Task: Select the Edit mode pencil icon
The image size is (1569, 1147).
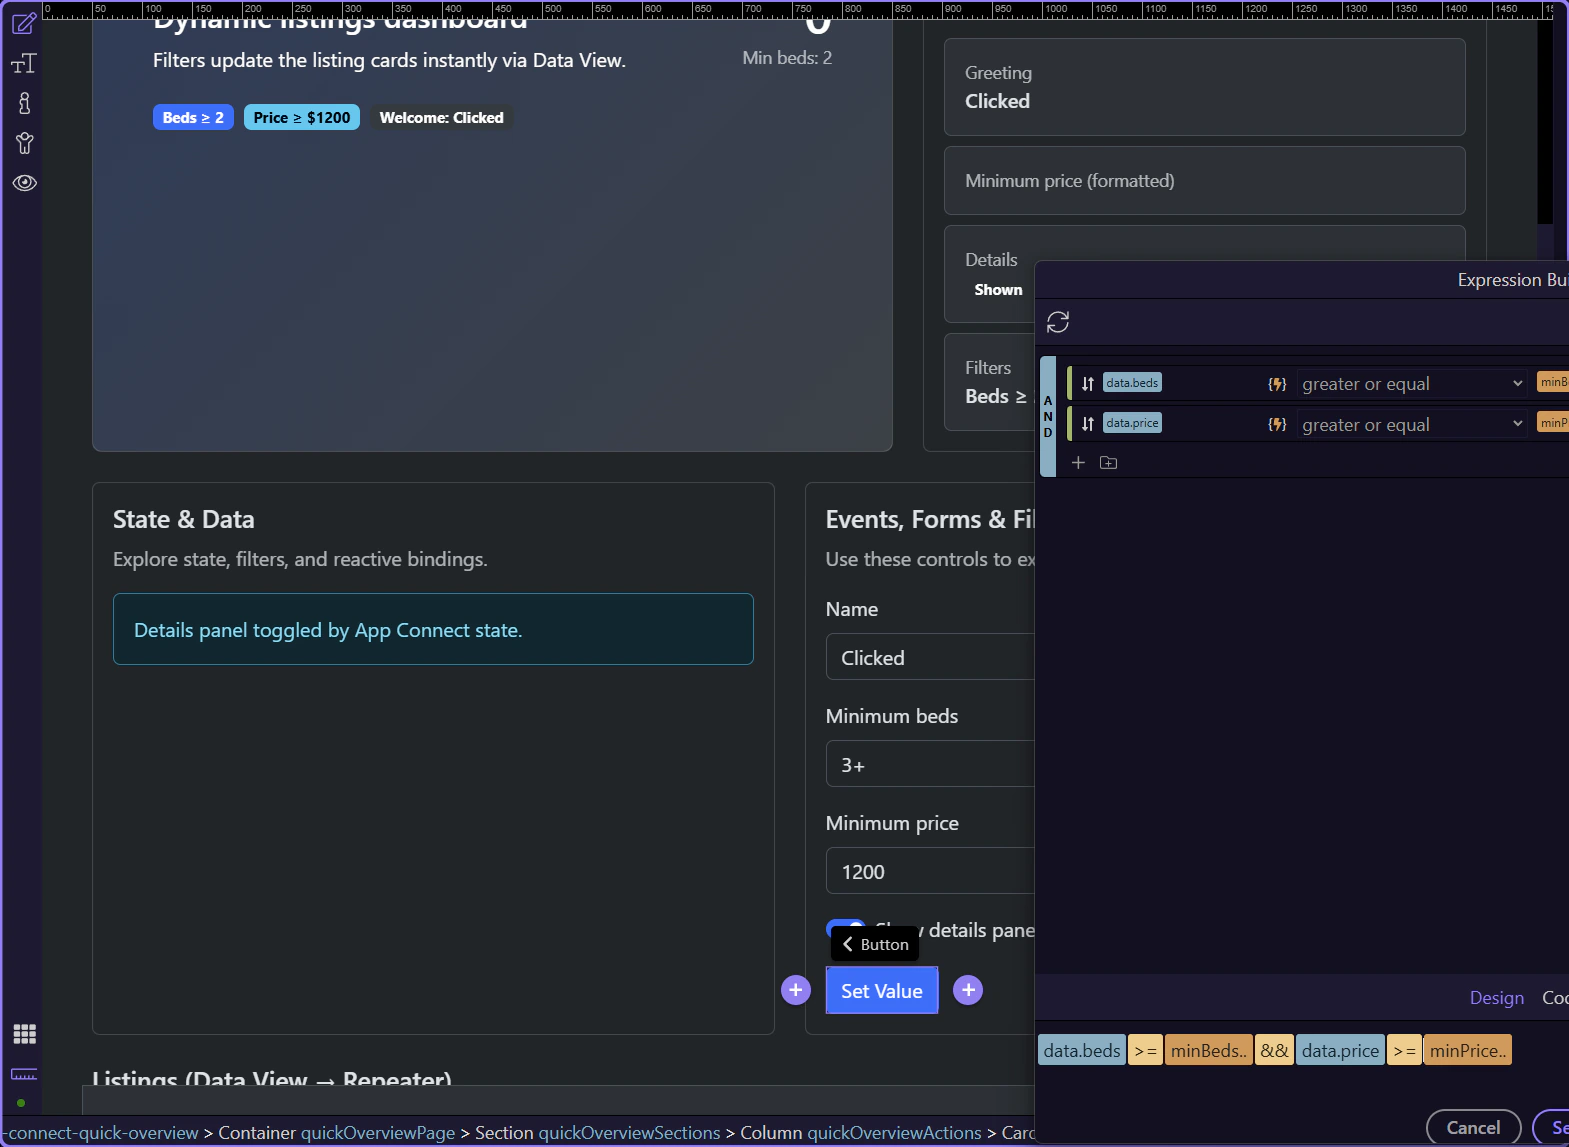Action: coord(24,23)
